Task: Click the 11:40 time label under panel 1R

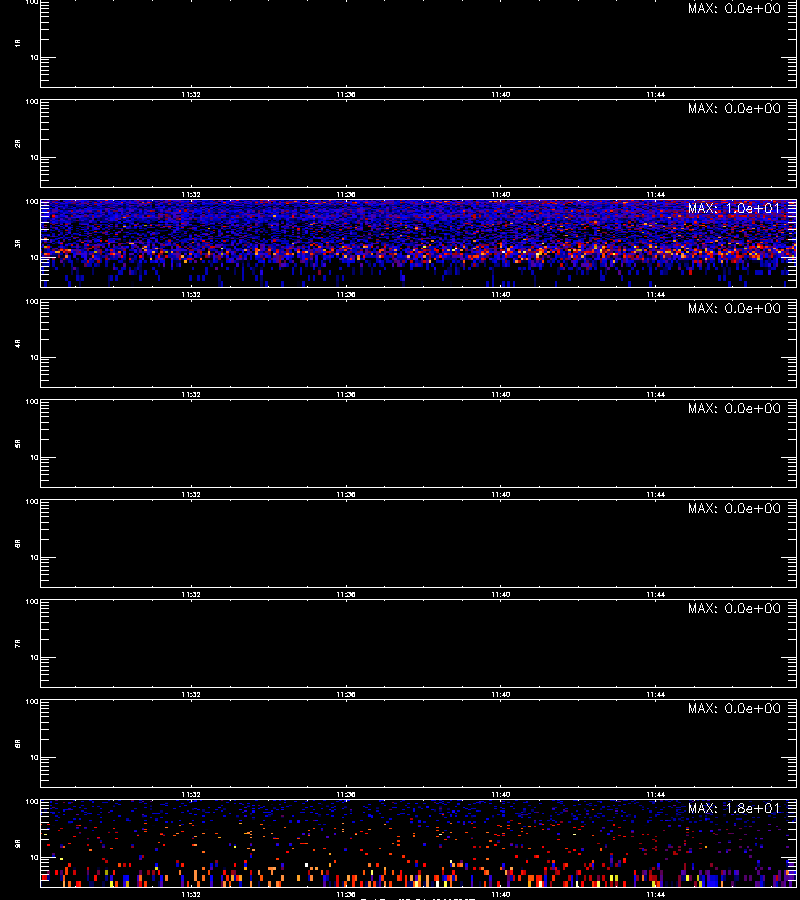Action: click(x=501, y=95)
